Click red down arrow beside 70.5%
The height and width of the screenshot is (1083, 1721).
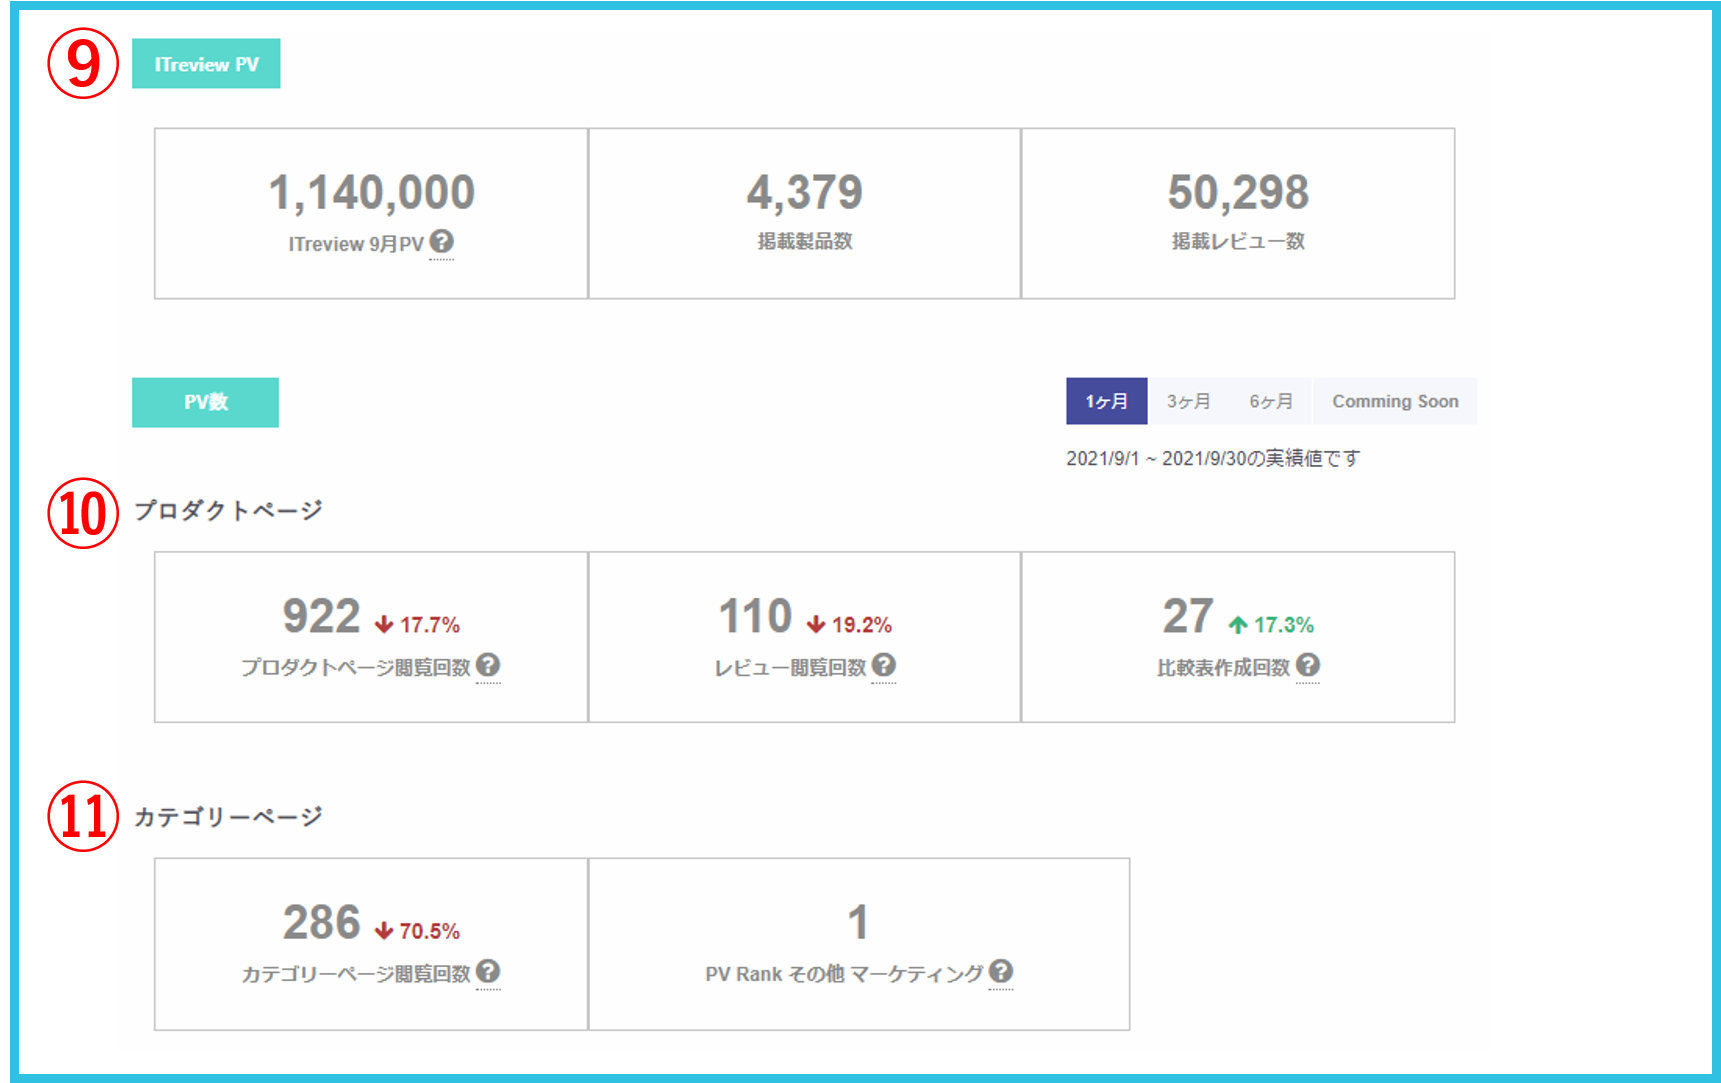pyautogui.click(x=384, y=931)
